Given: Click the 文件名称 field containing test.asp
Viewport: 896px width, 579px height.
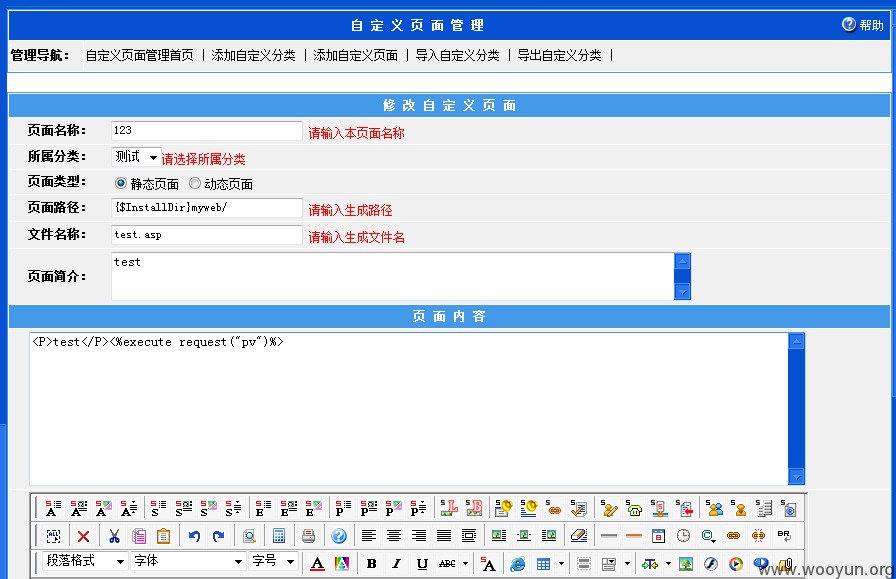Looking at the screenshot, I should [x=207, y=234].
